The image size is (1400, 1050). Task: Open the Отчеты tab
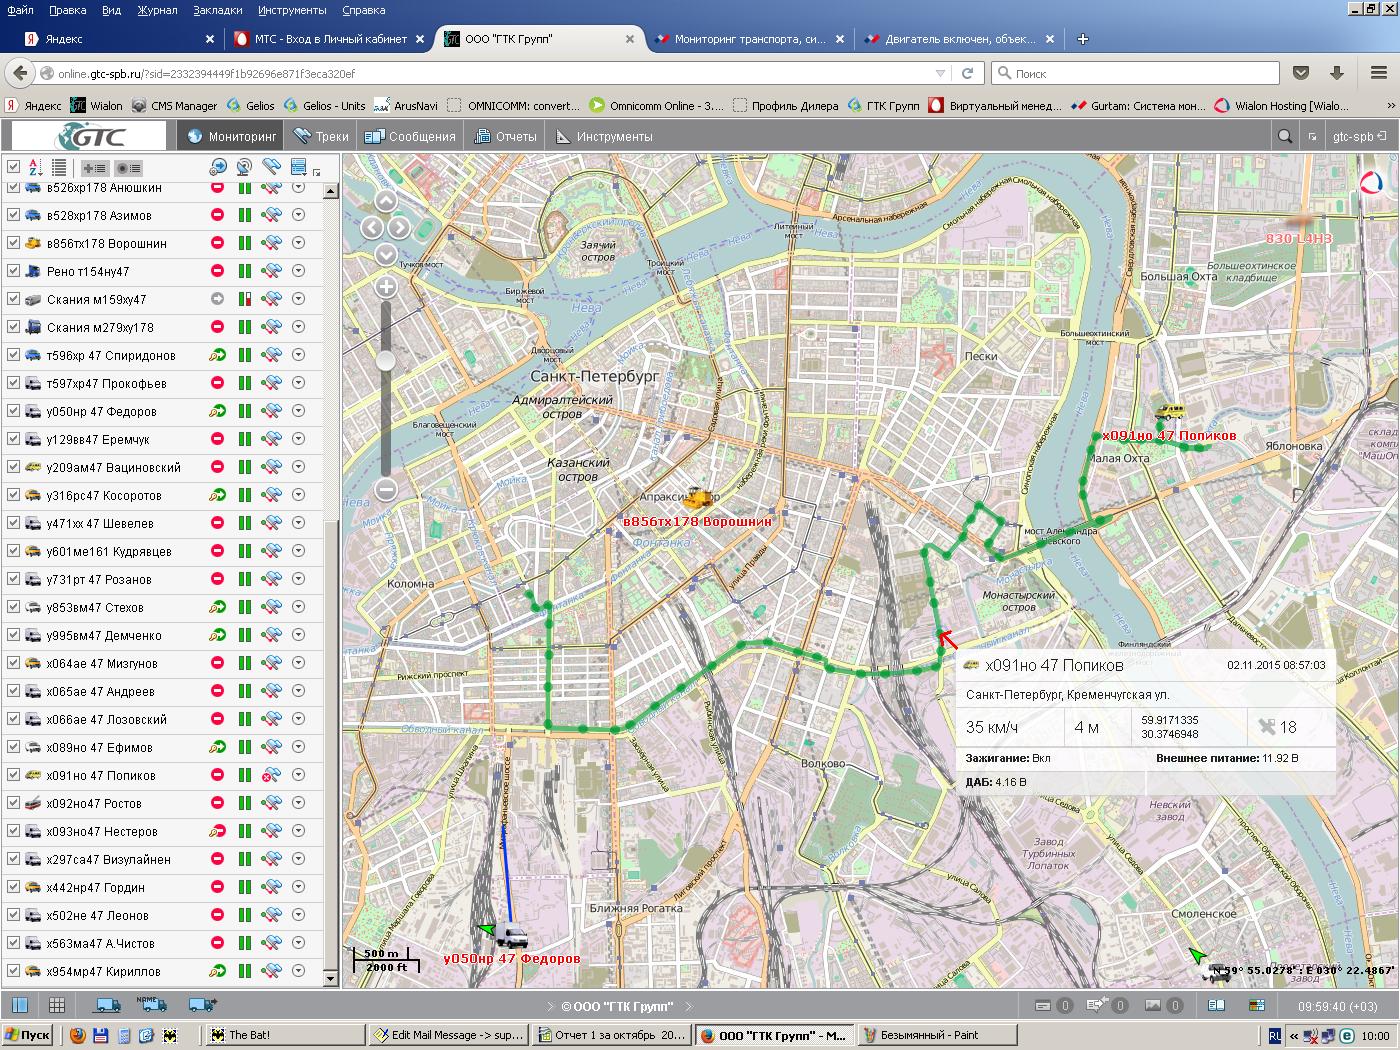[506, 137]
